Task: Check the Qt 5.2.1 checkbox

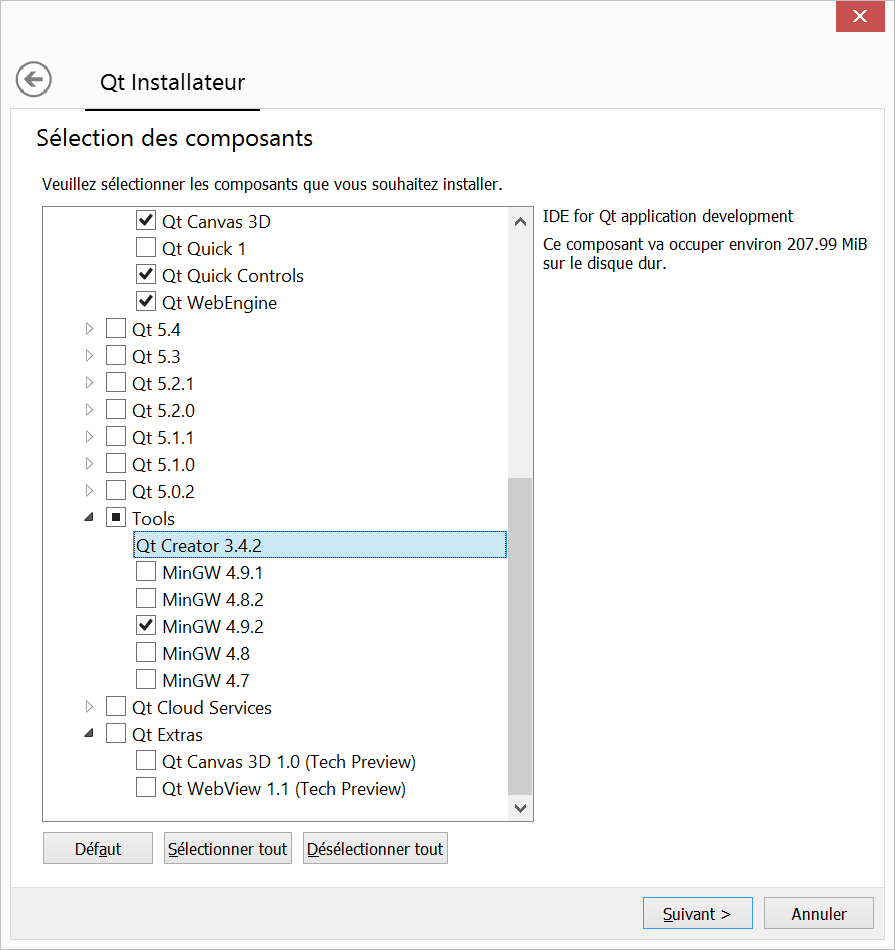Action: tap(116, 382)
